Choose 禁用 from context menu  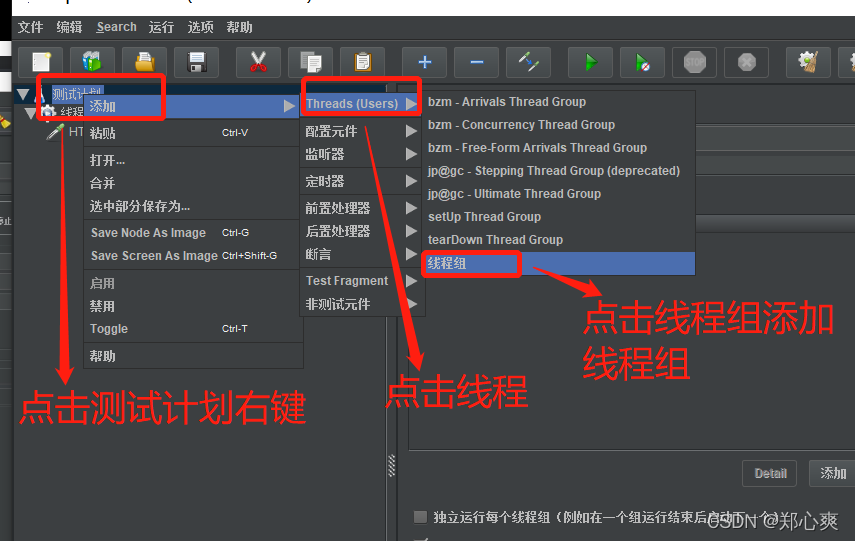(192, 306)
